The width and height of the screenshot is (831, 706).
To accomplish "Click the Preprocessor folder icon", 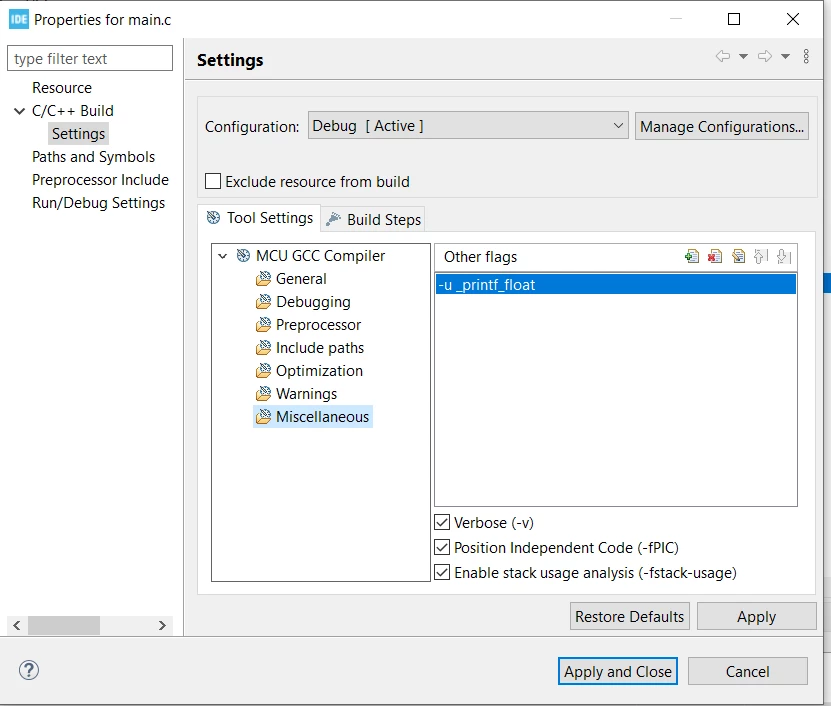I will tap(263, 324).
